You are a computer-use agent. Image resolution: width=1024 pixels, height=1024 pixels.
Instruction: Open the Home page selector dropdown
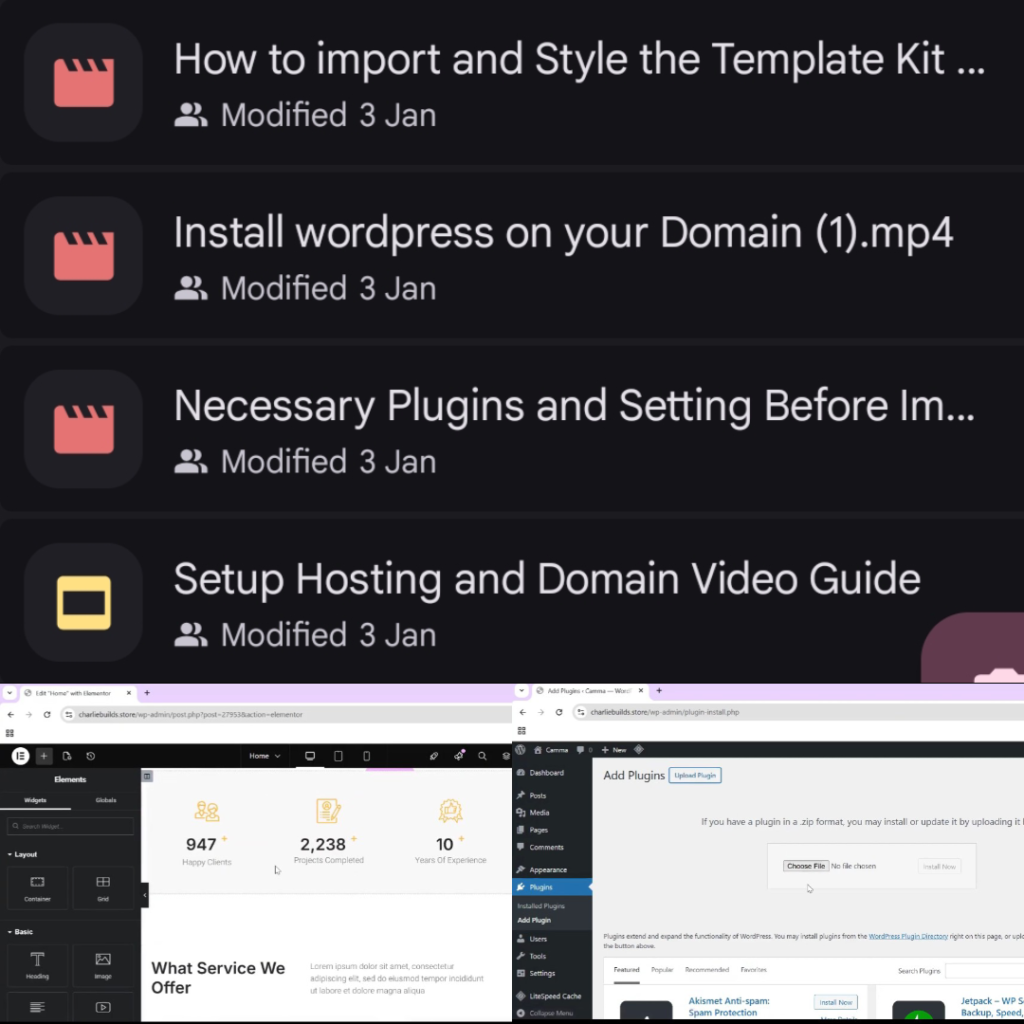pos(265,756)
